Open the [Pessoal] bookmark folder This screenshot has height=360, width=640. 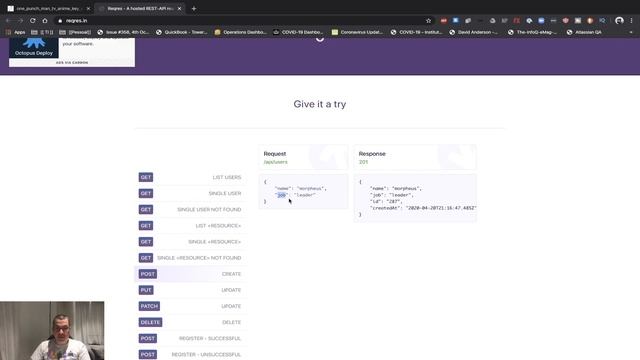(x=75, y=32)
